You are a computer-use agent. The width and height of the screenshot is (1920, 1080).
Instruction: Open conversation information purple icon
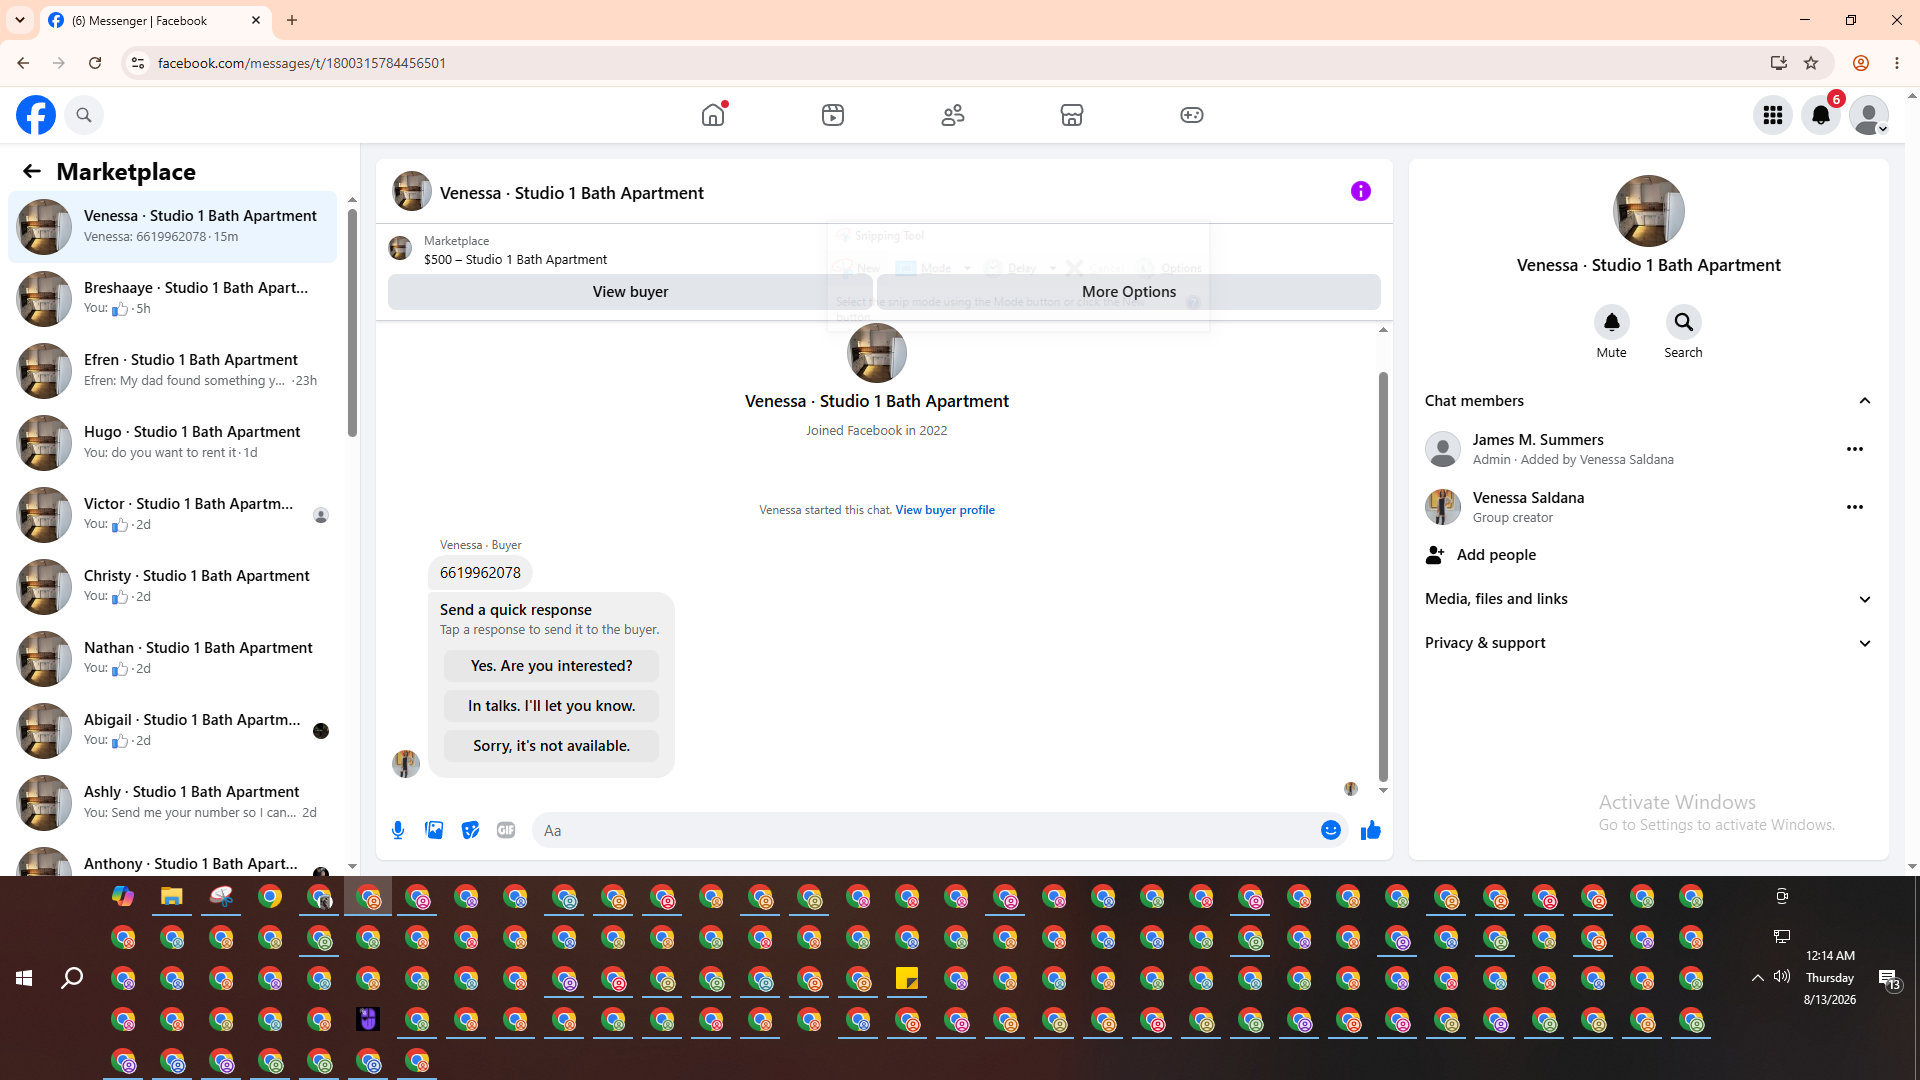click(x=1361, y=191)
